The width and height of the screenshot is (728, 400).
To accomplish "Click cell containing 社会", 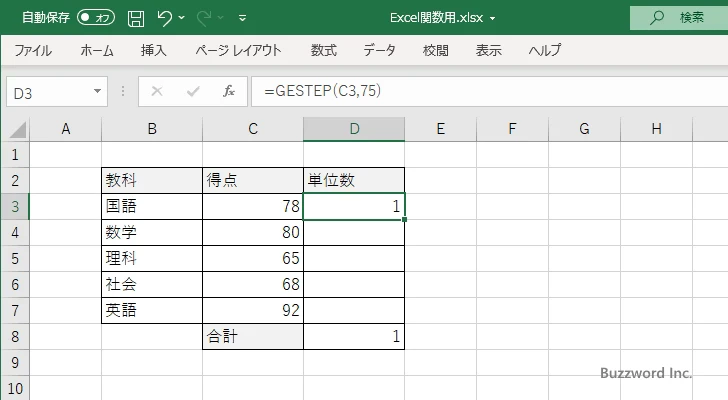I will (152, 284).
